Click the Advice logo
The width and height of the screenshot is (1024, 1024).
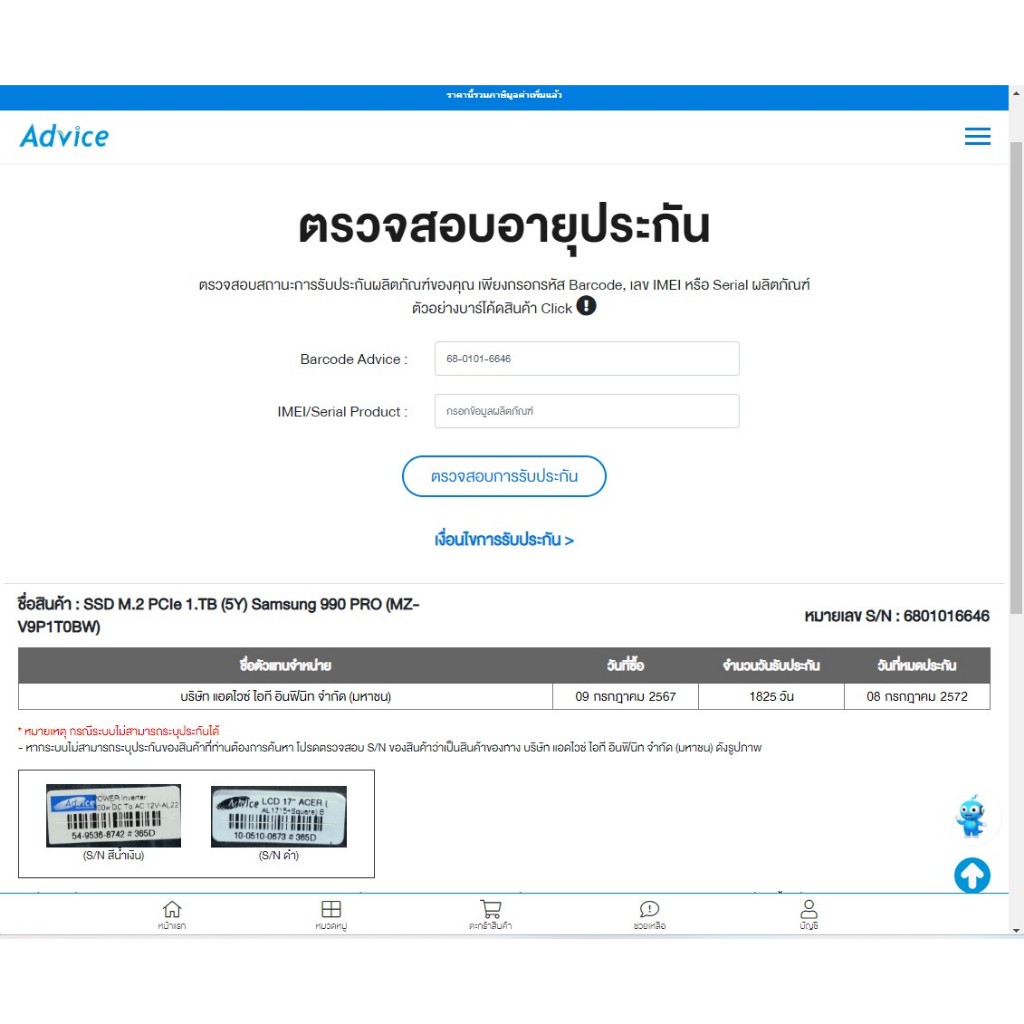(x=64, y=137)
